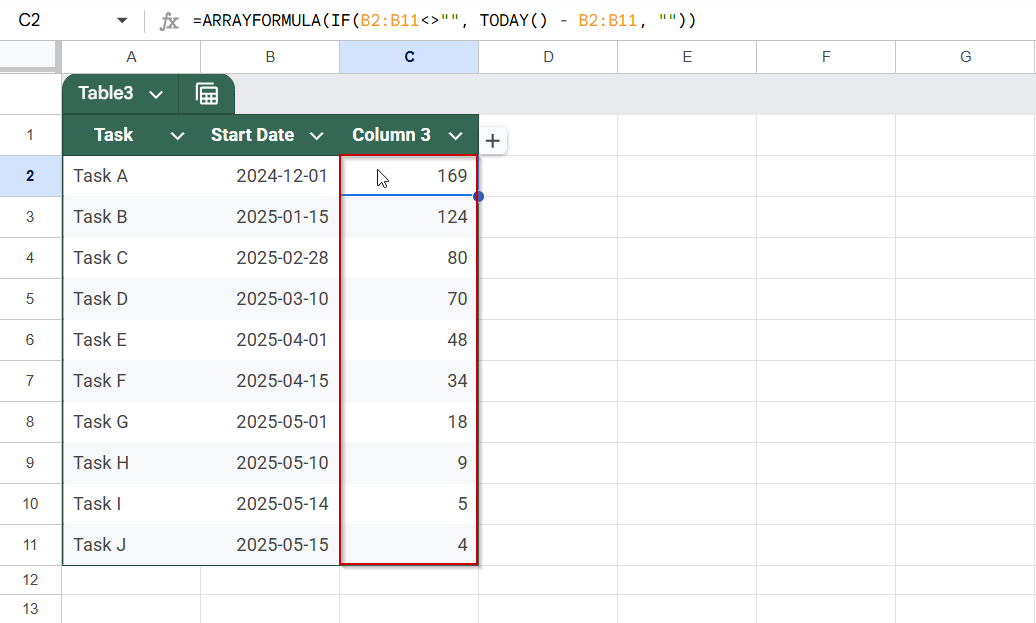Click the Start Date header cell

point(270,135)
